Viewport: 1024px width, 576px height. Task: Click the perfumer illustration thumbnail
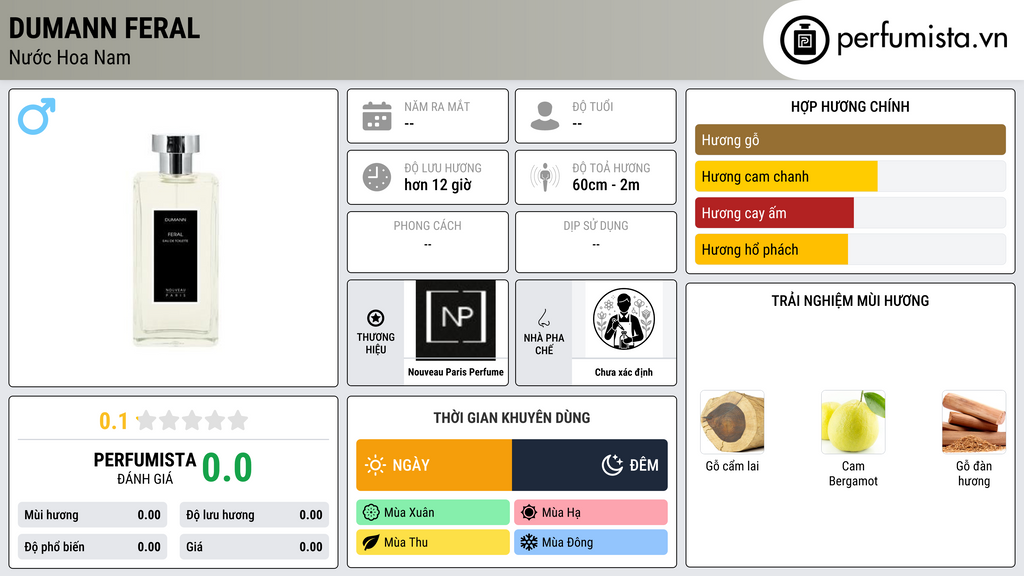(624, 319)
